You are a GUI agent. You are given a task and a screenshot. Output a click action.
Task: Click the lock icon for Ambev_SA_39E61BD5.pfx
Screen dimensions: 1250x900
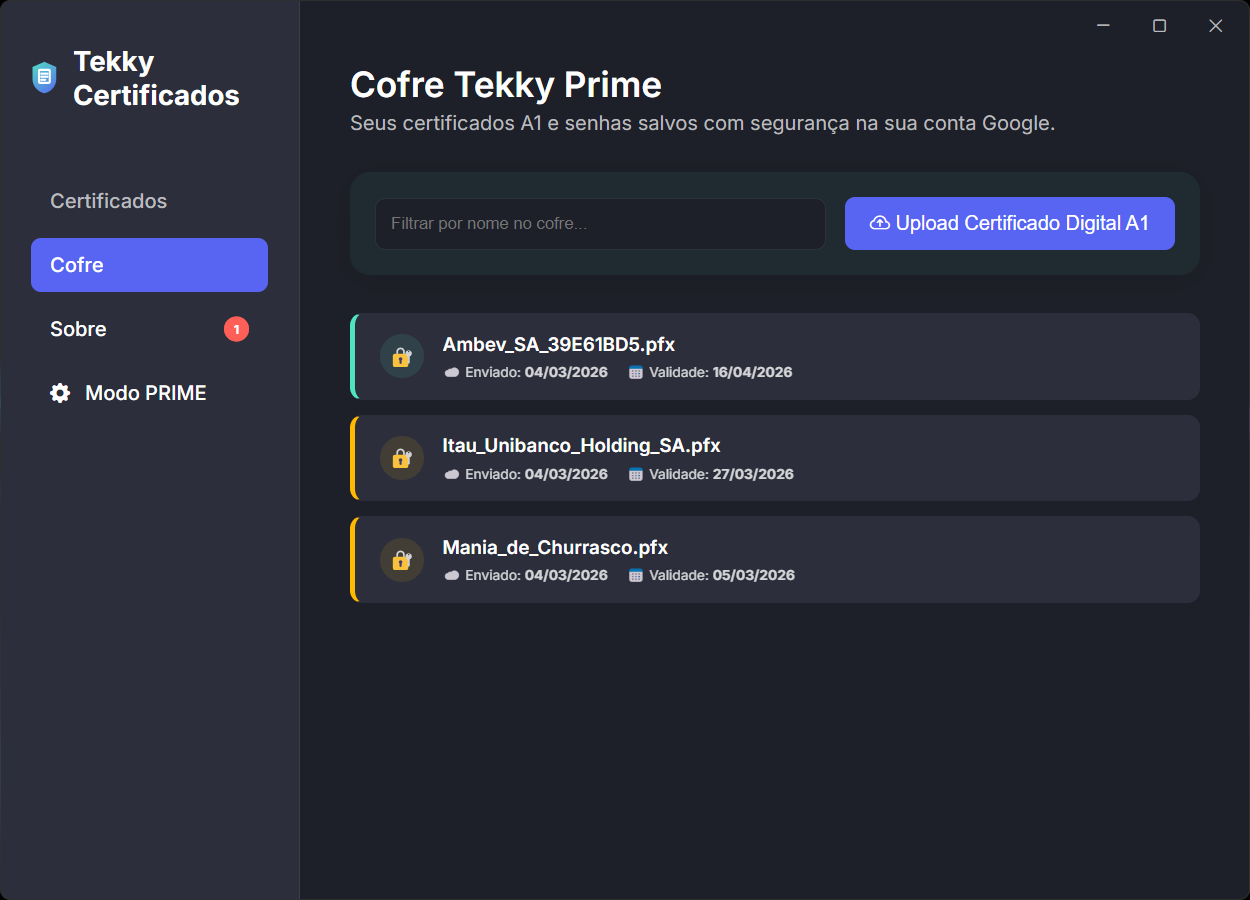[x=402, y=356]
